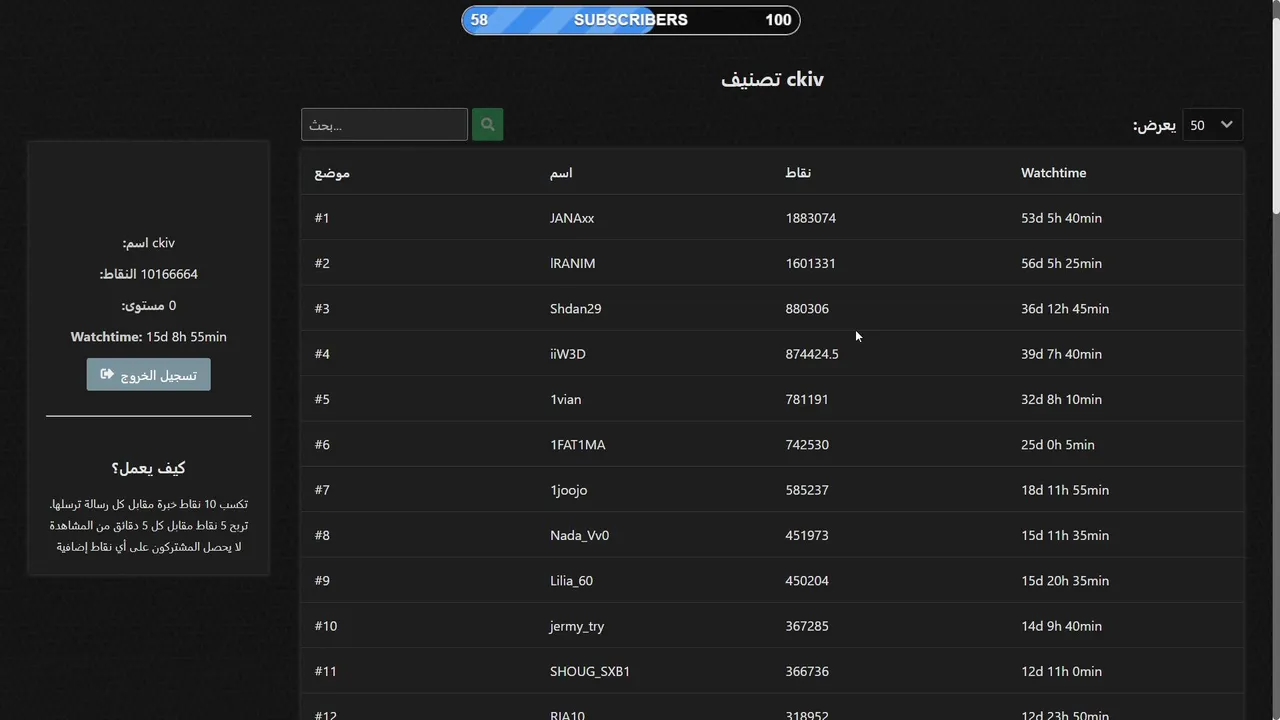The image size is (1280, 720).
Task: Select username Nada_Vv0
Action: [x=579, y=535]
